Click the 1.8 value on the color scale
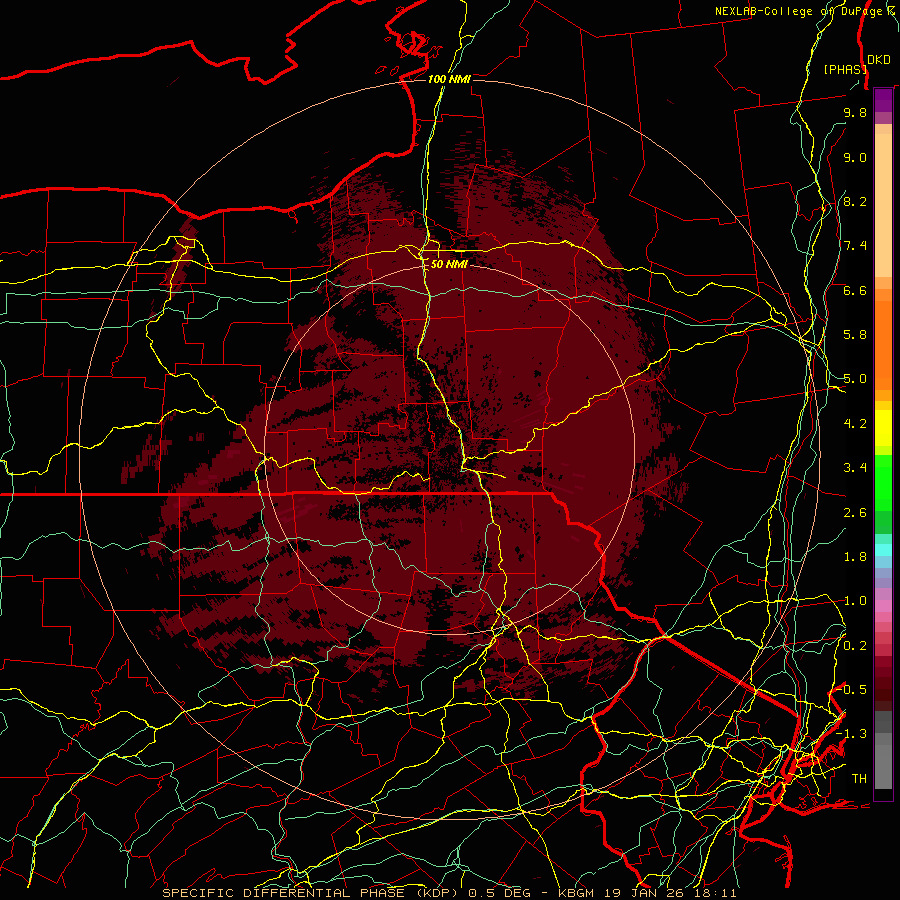900x900 pixels. click(x=855, y=557)
